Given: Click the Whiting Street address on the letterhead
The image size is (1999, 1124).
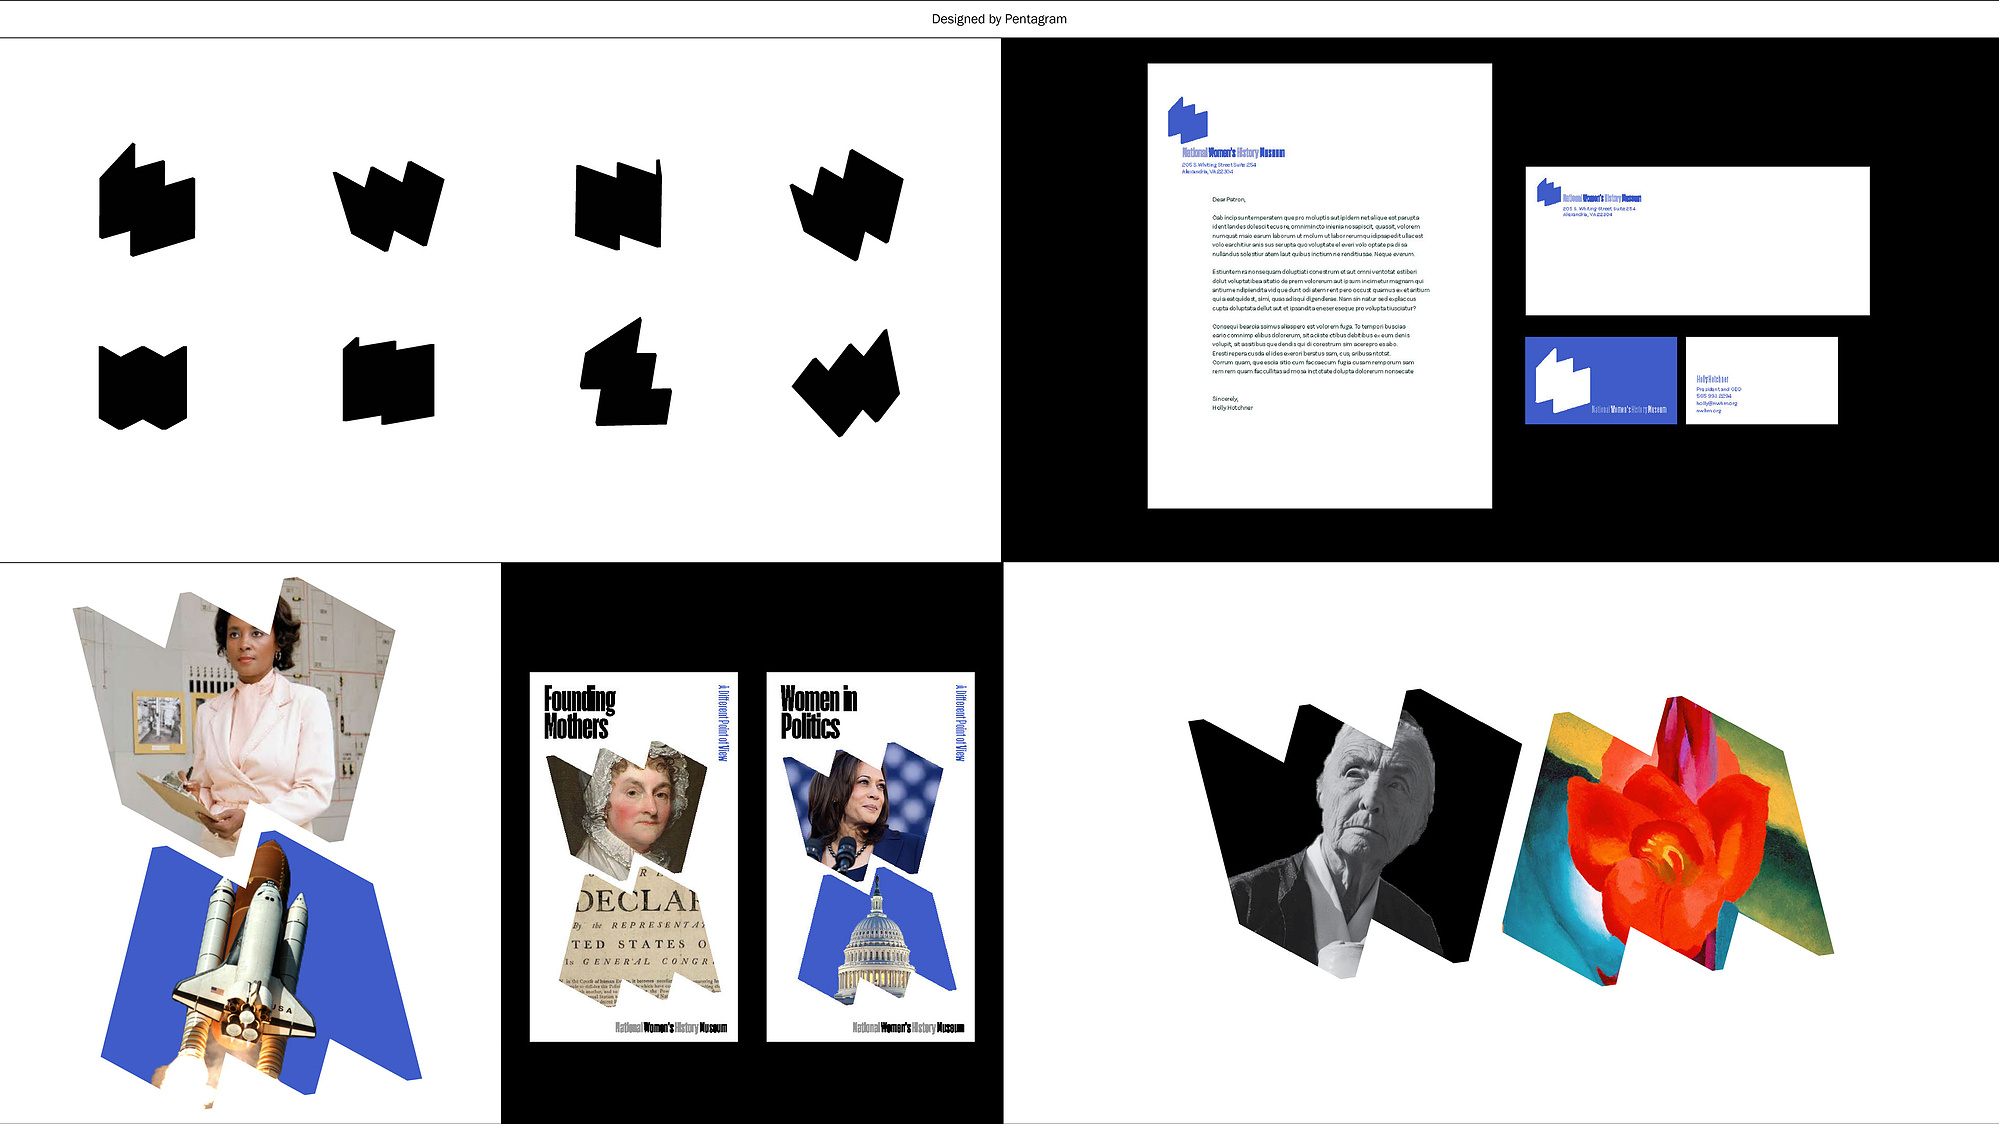Looking at the screenshot, I should [x=1219, y=168].
